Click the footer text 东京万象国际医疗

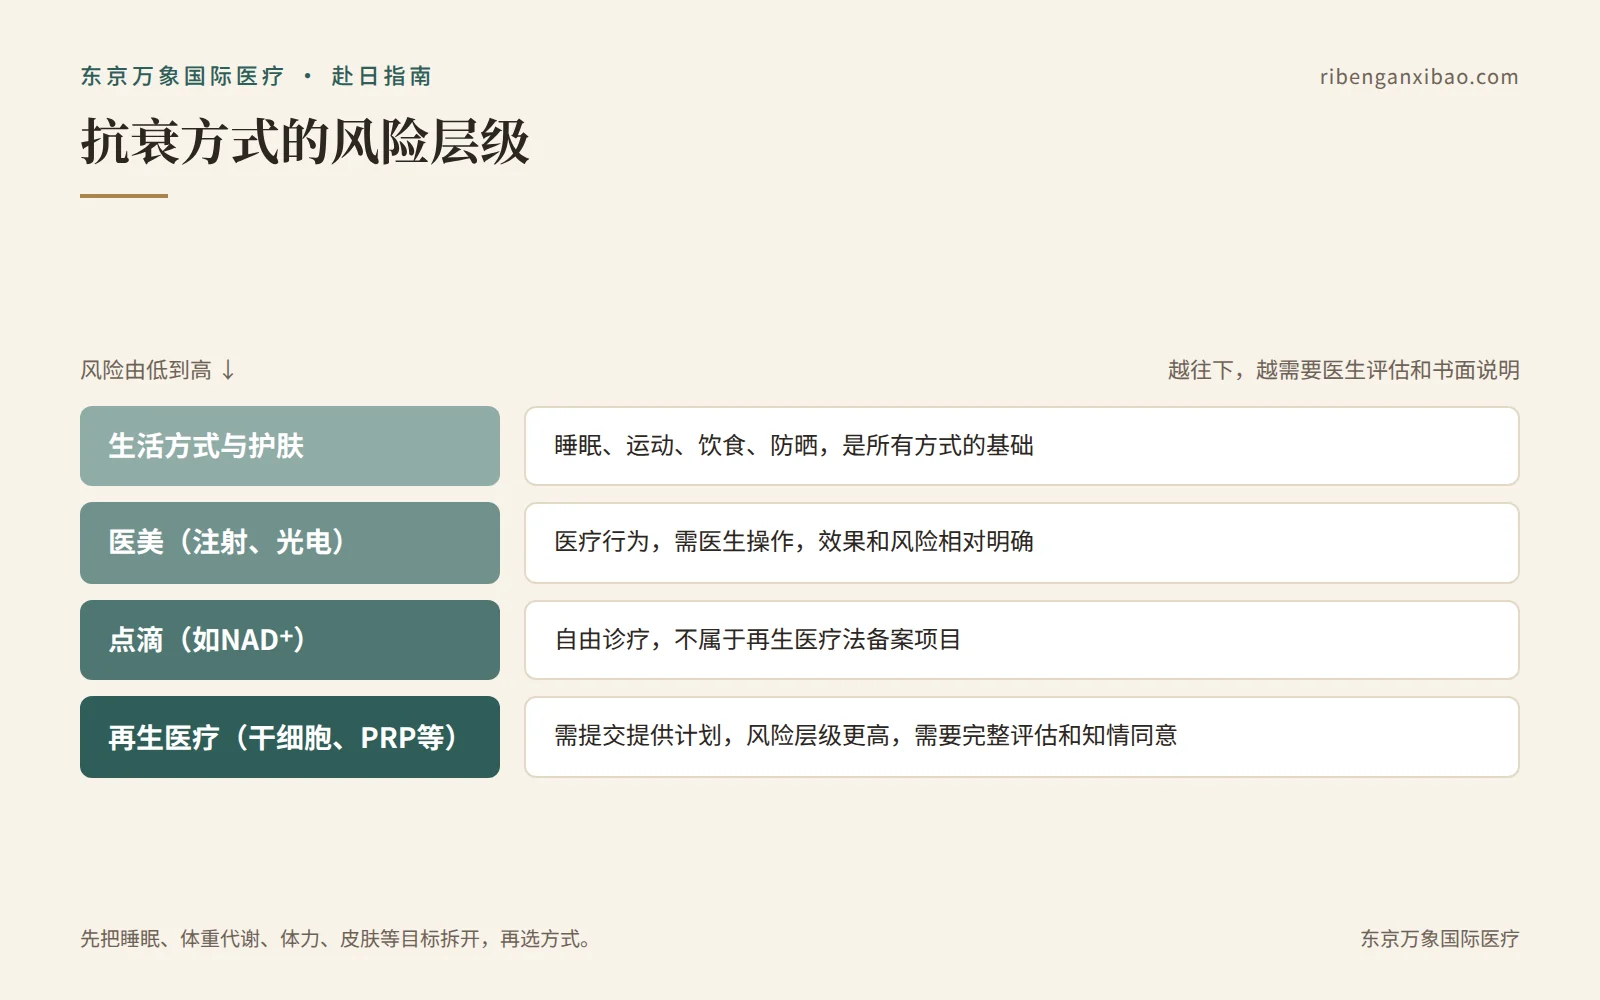[x=1440, y=939]
